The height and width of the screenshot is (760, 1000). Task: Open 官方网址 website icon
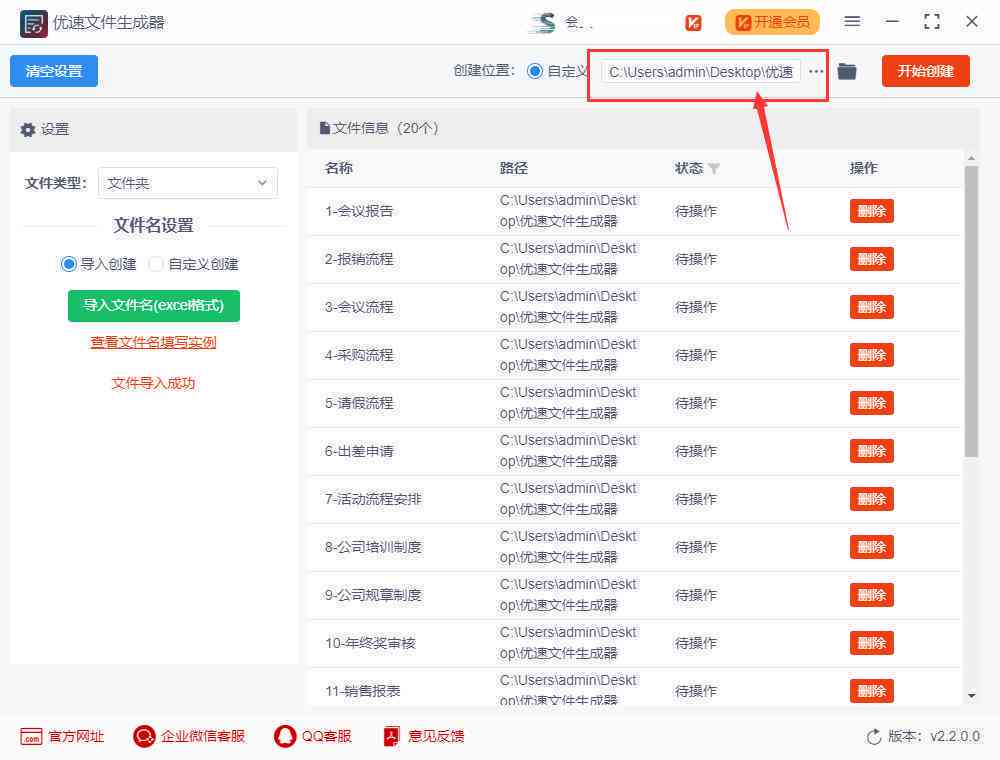(x=31, y=736)
